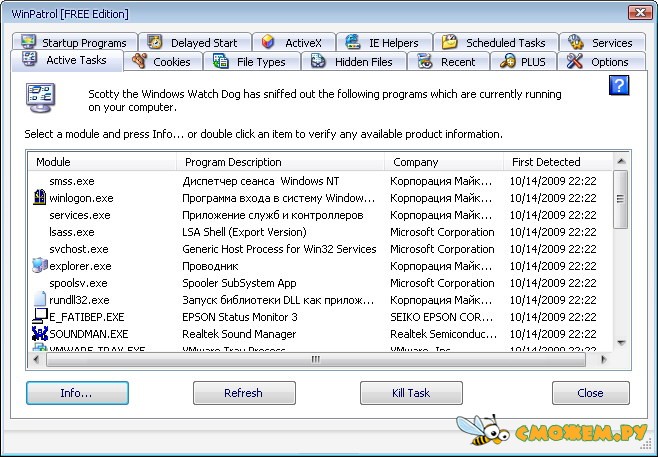Click the winlogon.exe row icon
The height and width of the screenshot is (457, 658).
[x=39, y=197]
